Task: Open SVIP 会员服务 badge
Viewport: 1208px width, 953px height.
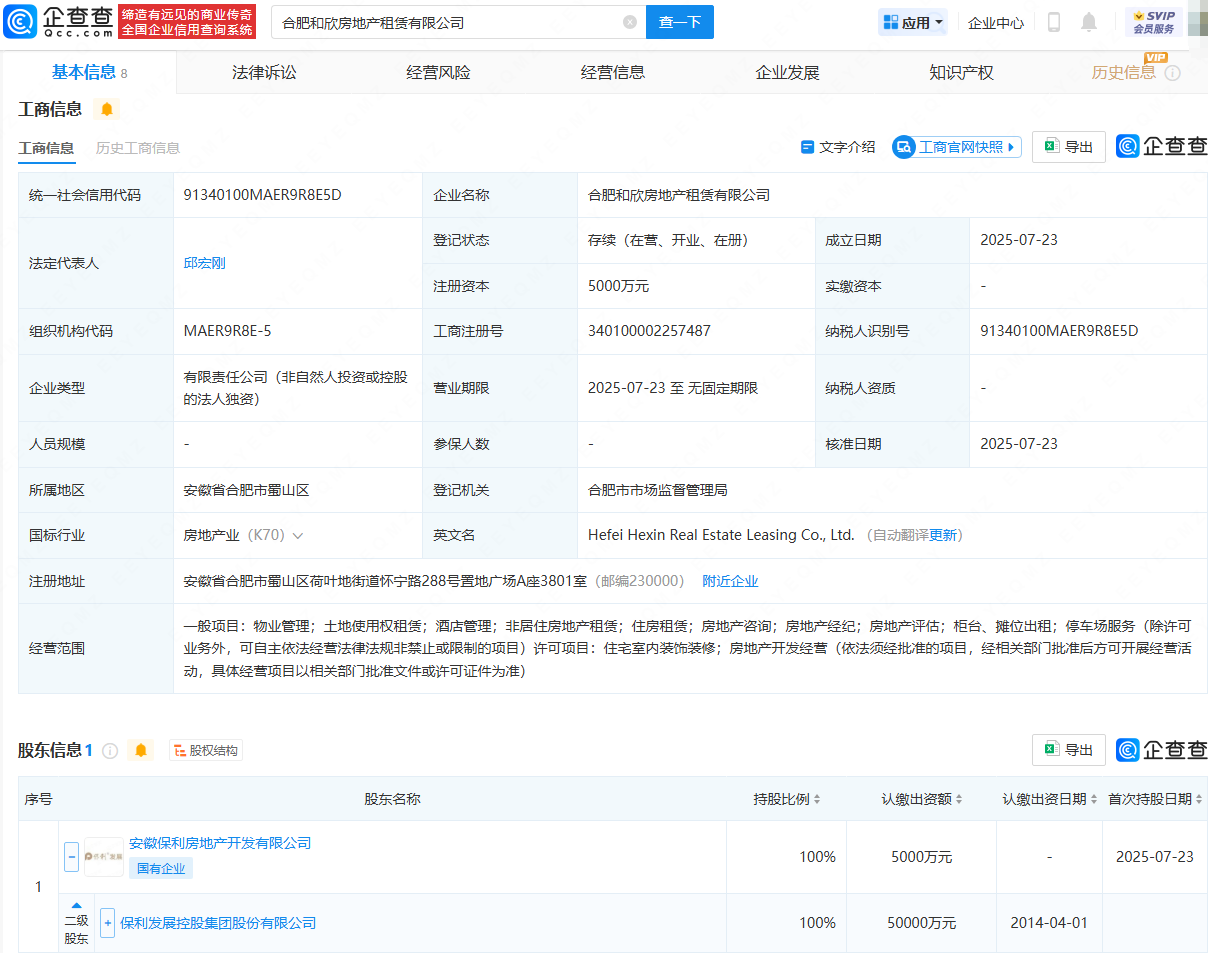Action: (x=1154, y=22)
